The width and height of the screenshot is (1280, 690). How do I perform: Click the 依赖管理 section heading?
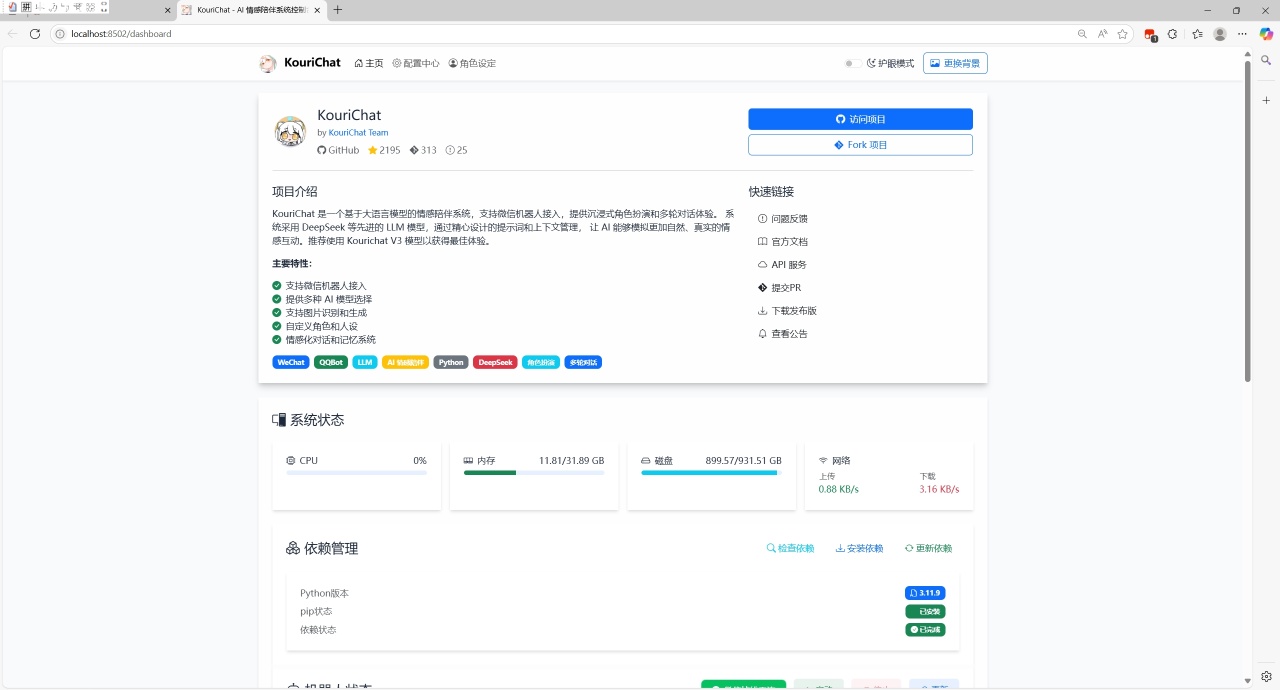[x=322, y=548]
